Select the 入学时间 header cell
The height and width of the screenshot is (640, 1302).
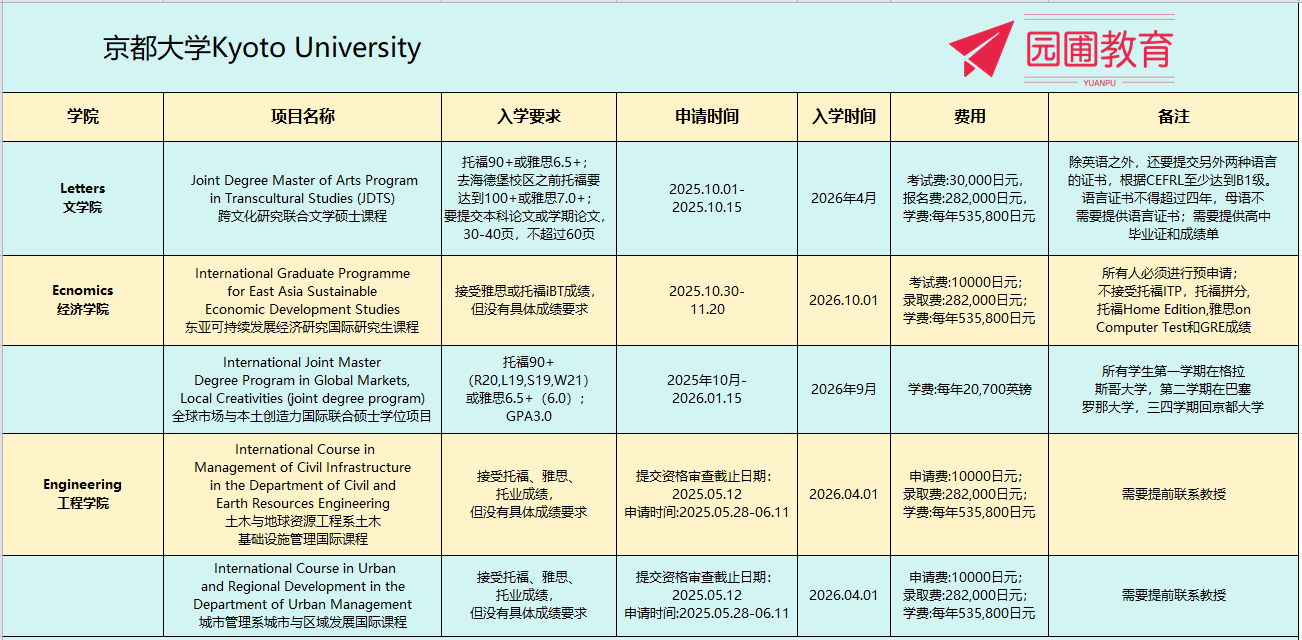(x=843, y=117)
